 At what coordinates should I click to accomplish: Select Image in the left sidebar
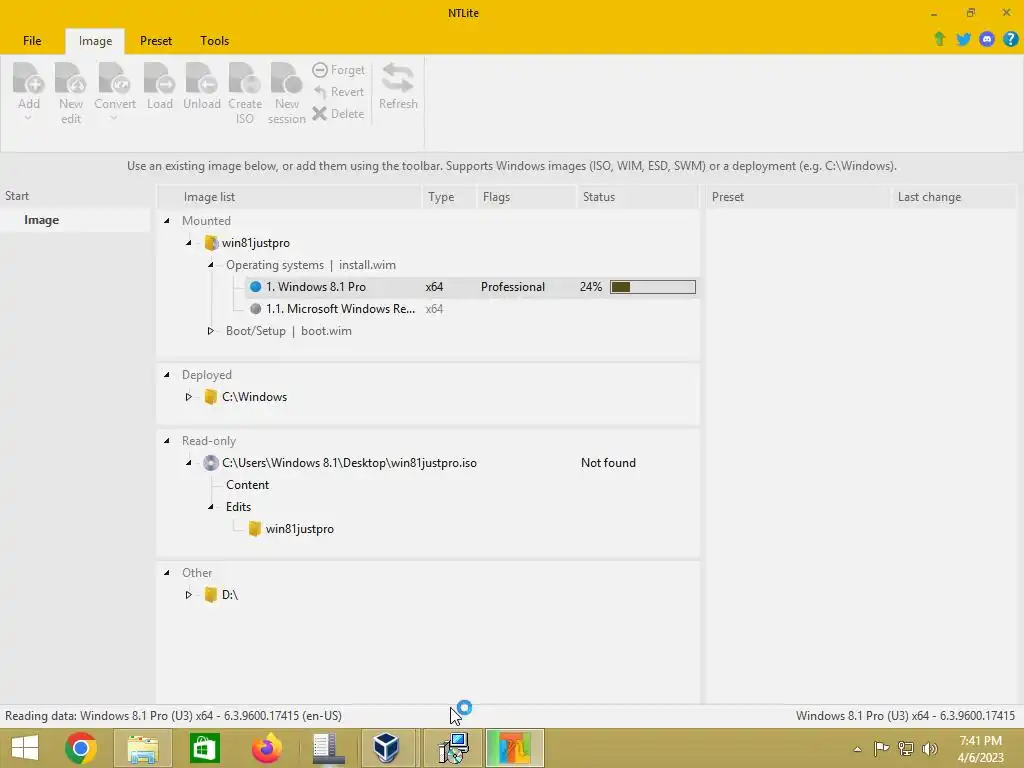[75, 220]
